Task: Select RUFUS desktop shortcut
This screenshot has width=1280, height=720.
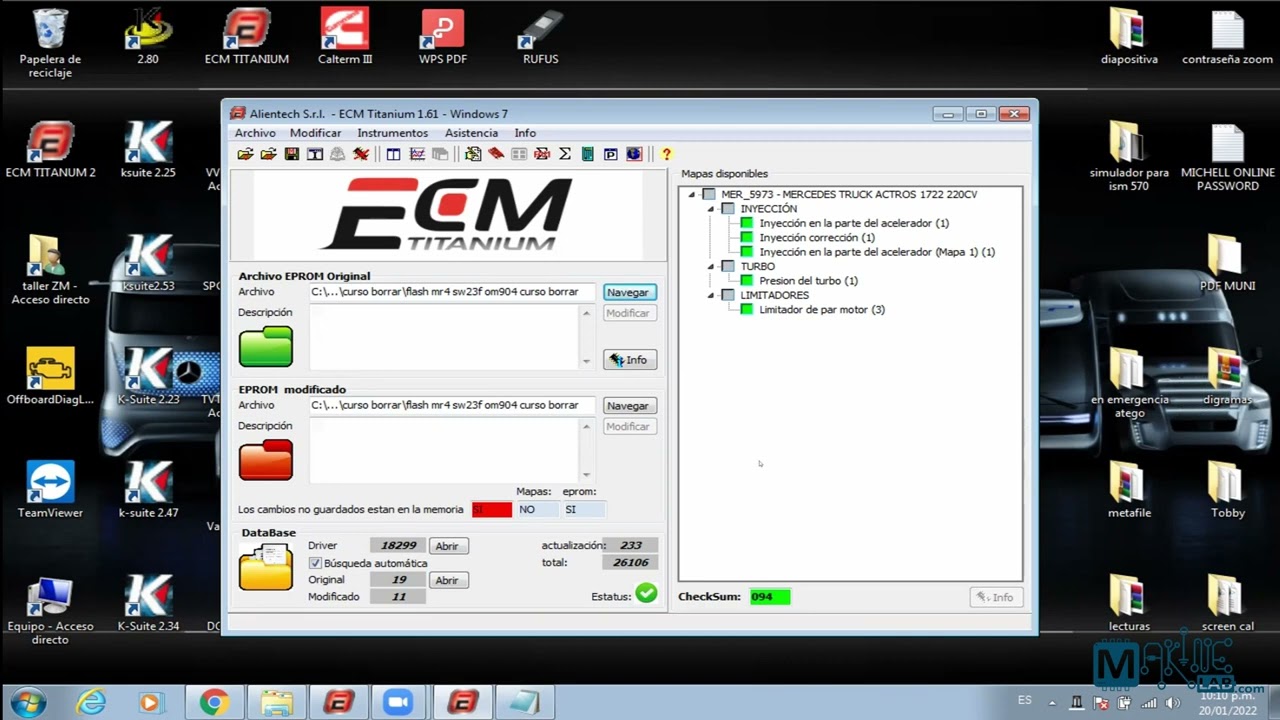Action: click(x=541, y=36)
